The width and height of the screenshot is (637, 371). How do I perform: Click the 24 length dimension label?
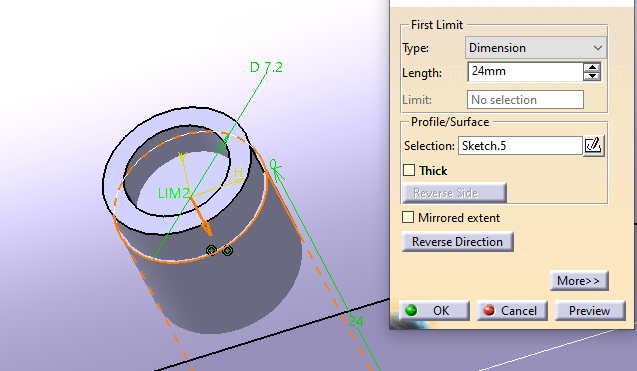tap(356, 321)
